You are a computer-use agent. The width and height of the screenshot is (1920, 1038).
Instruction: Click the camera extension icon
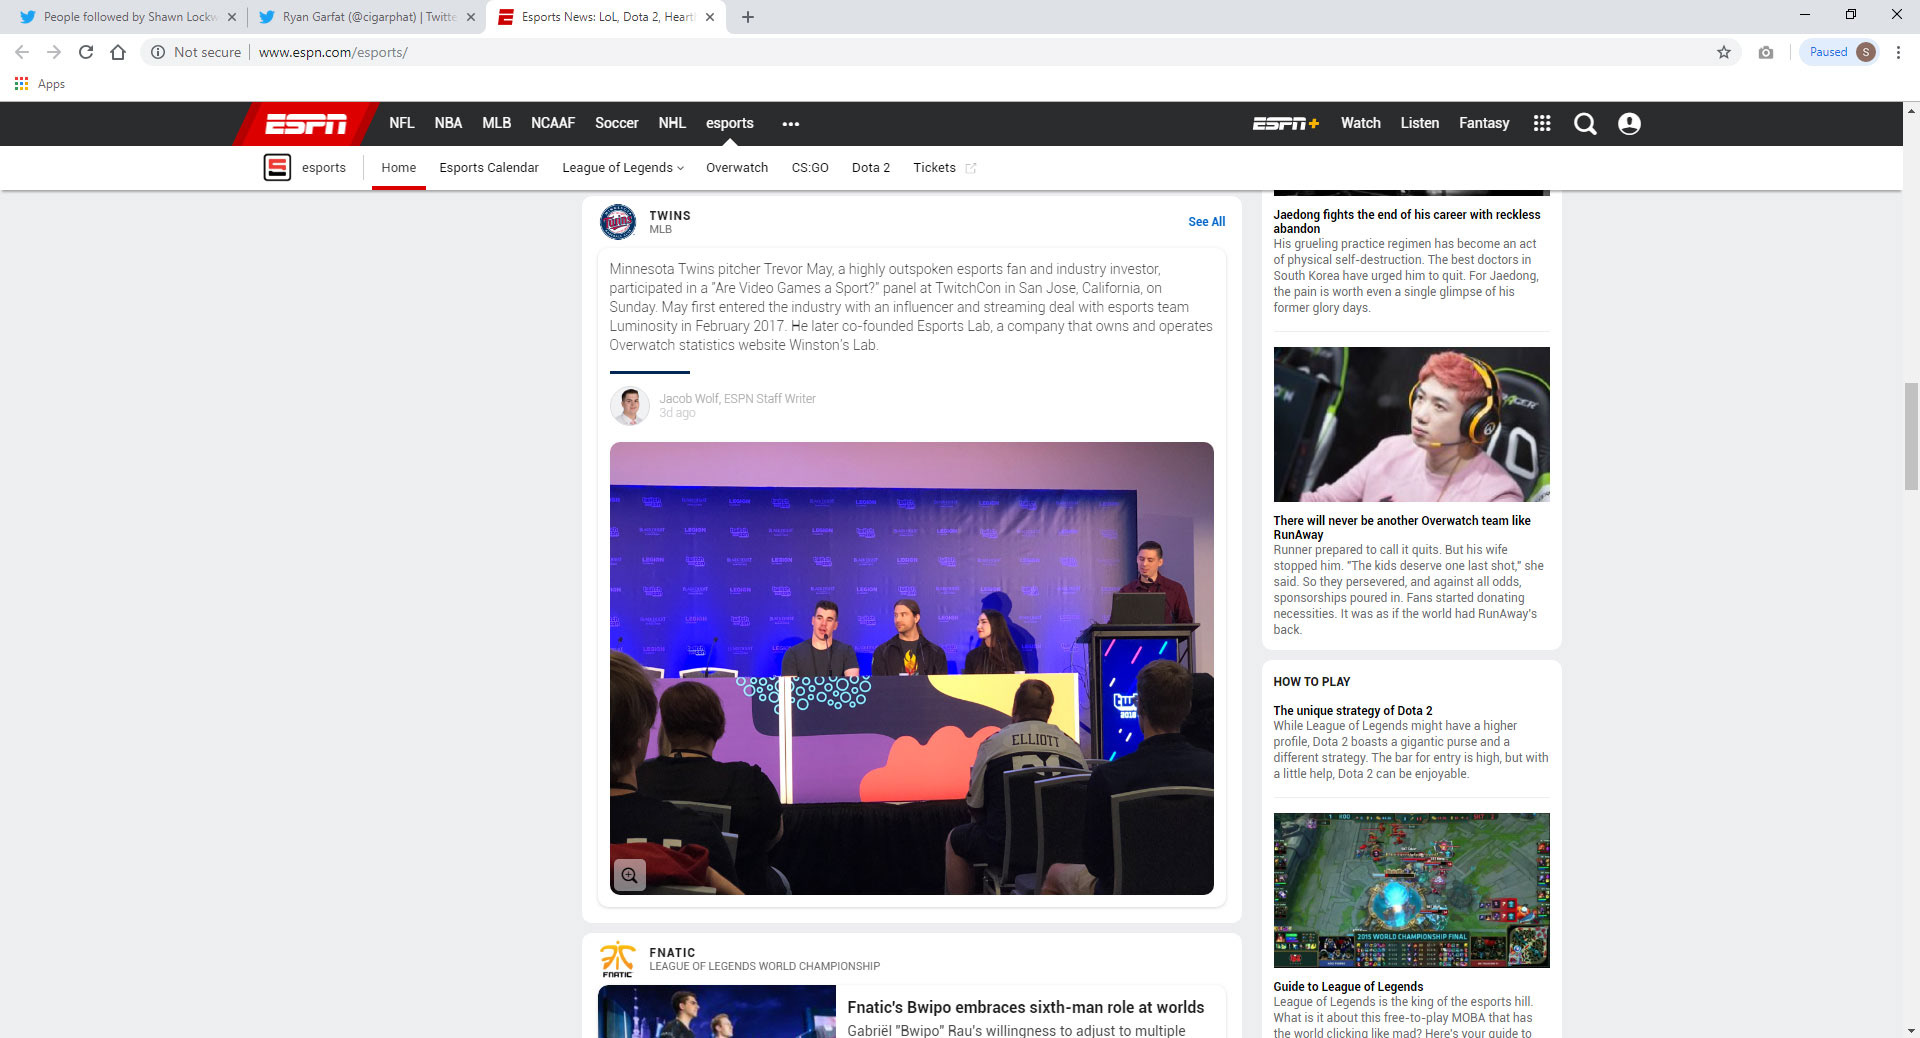tap(1766, 52)
